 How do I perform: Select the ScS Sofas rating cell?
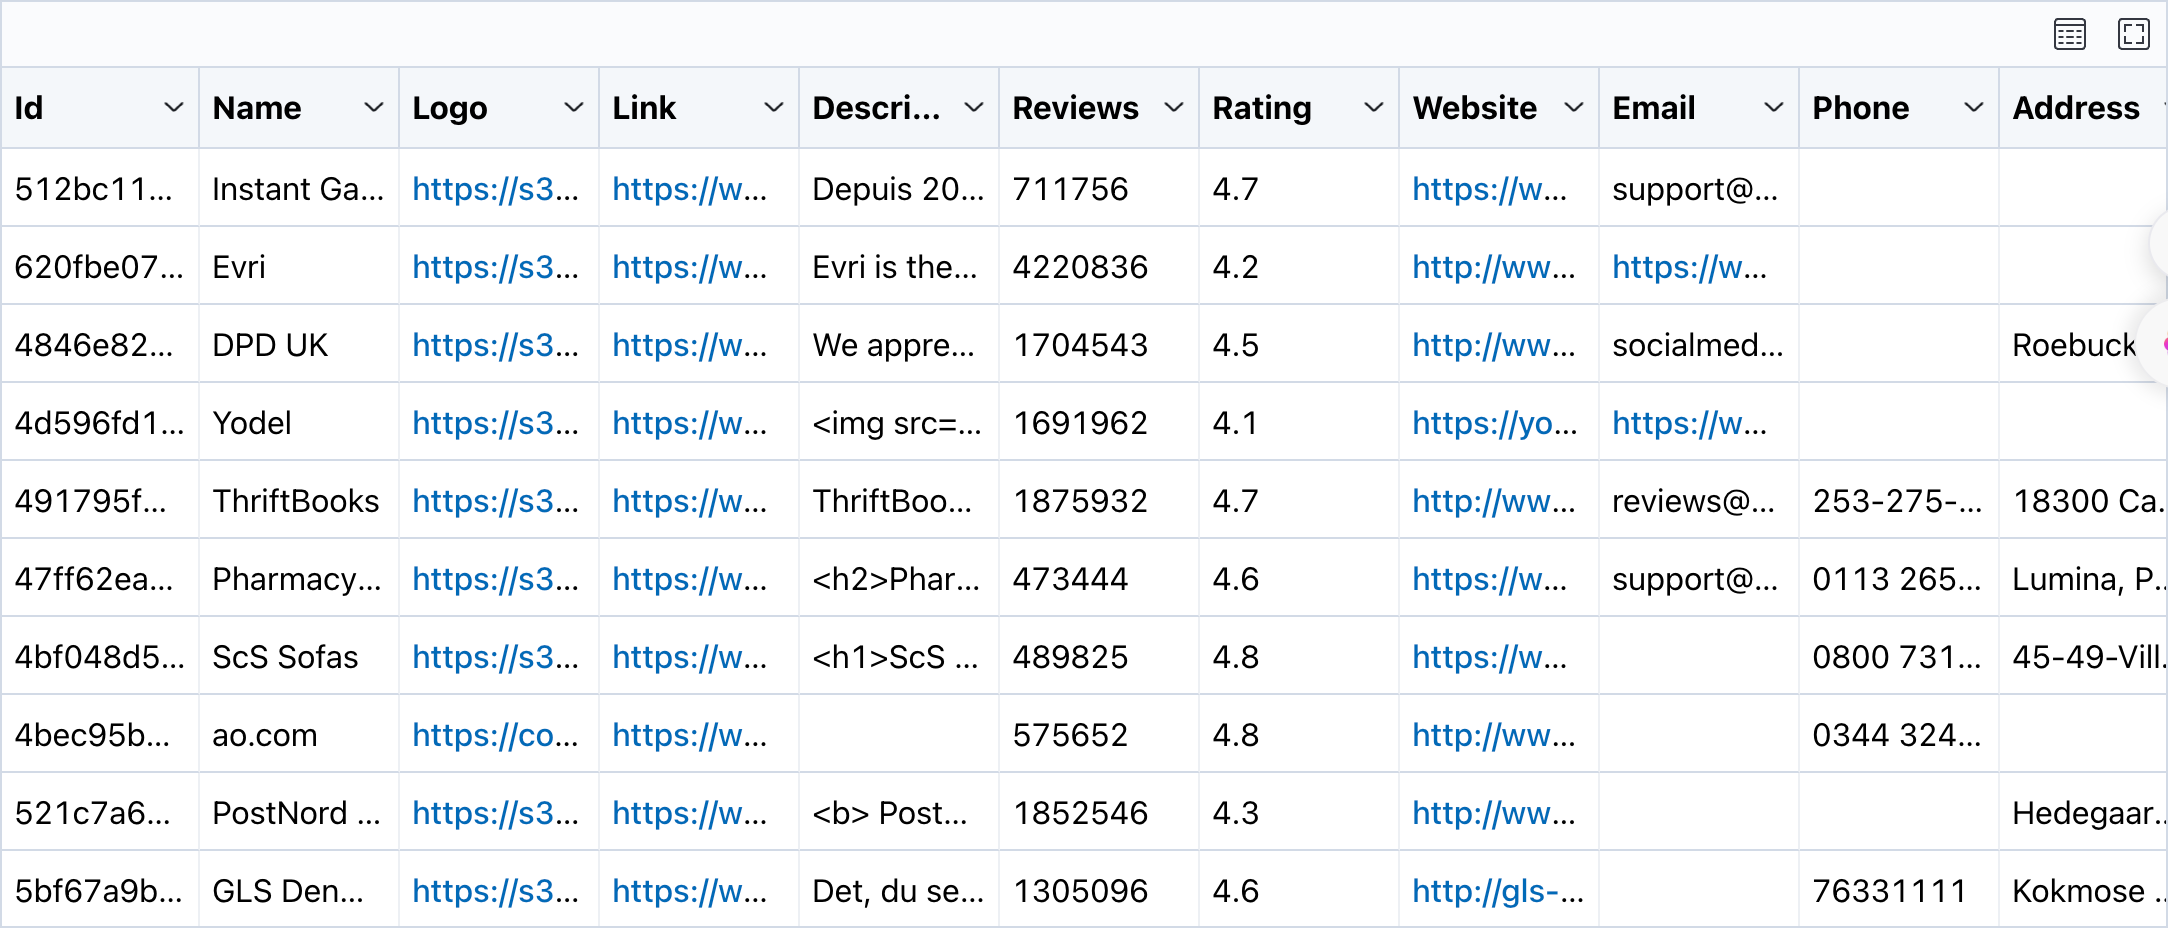click(1235, 657)
